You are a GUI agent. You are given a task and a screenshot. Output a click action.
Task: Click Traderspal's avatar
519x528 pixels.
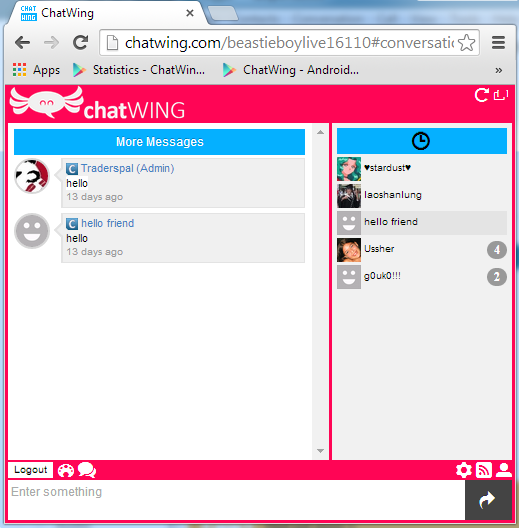32,176
